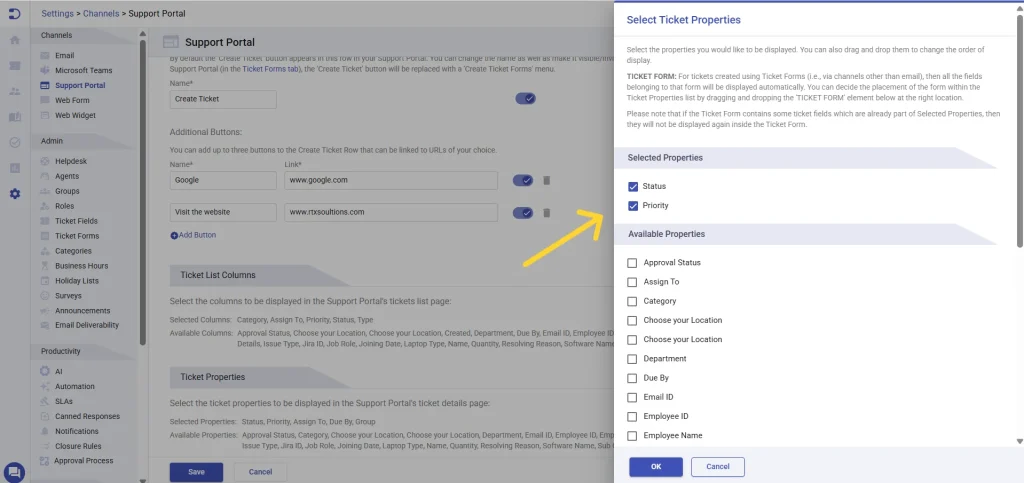Viewport: 1024px width, 483px height.
Task: Open Ticket Forms in Admin list
Action: (x=77, y=236)
